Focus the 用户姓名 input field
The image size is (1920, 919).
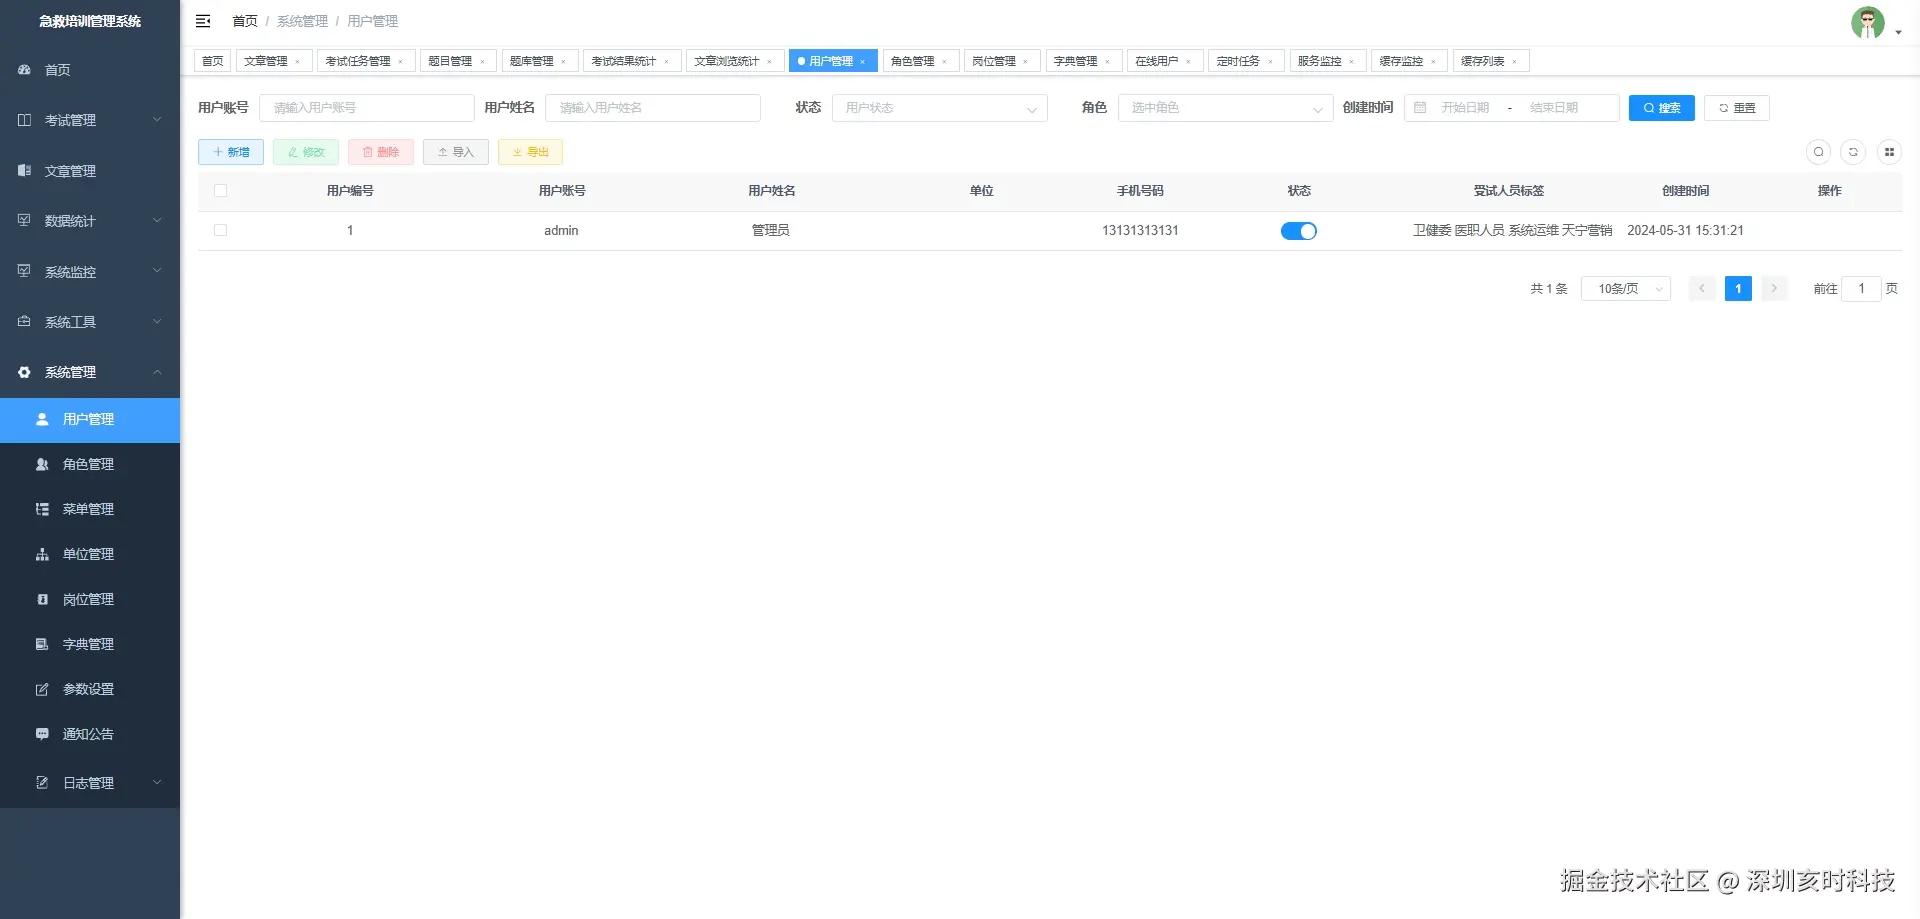tap(653, 108)
